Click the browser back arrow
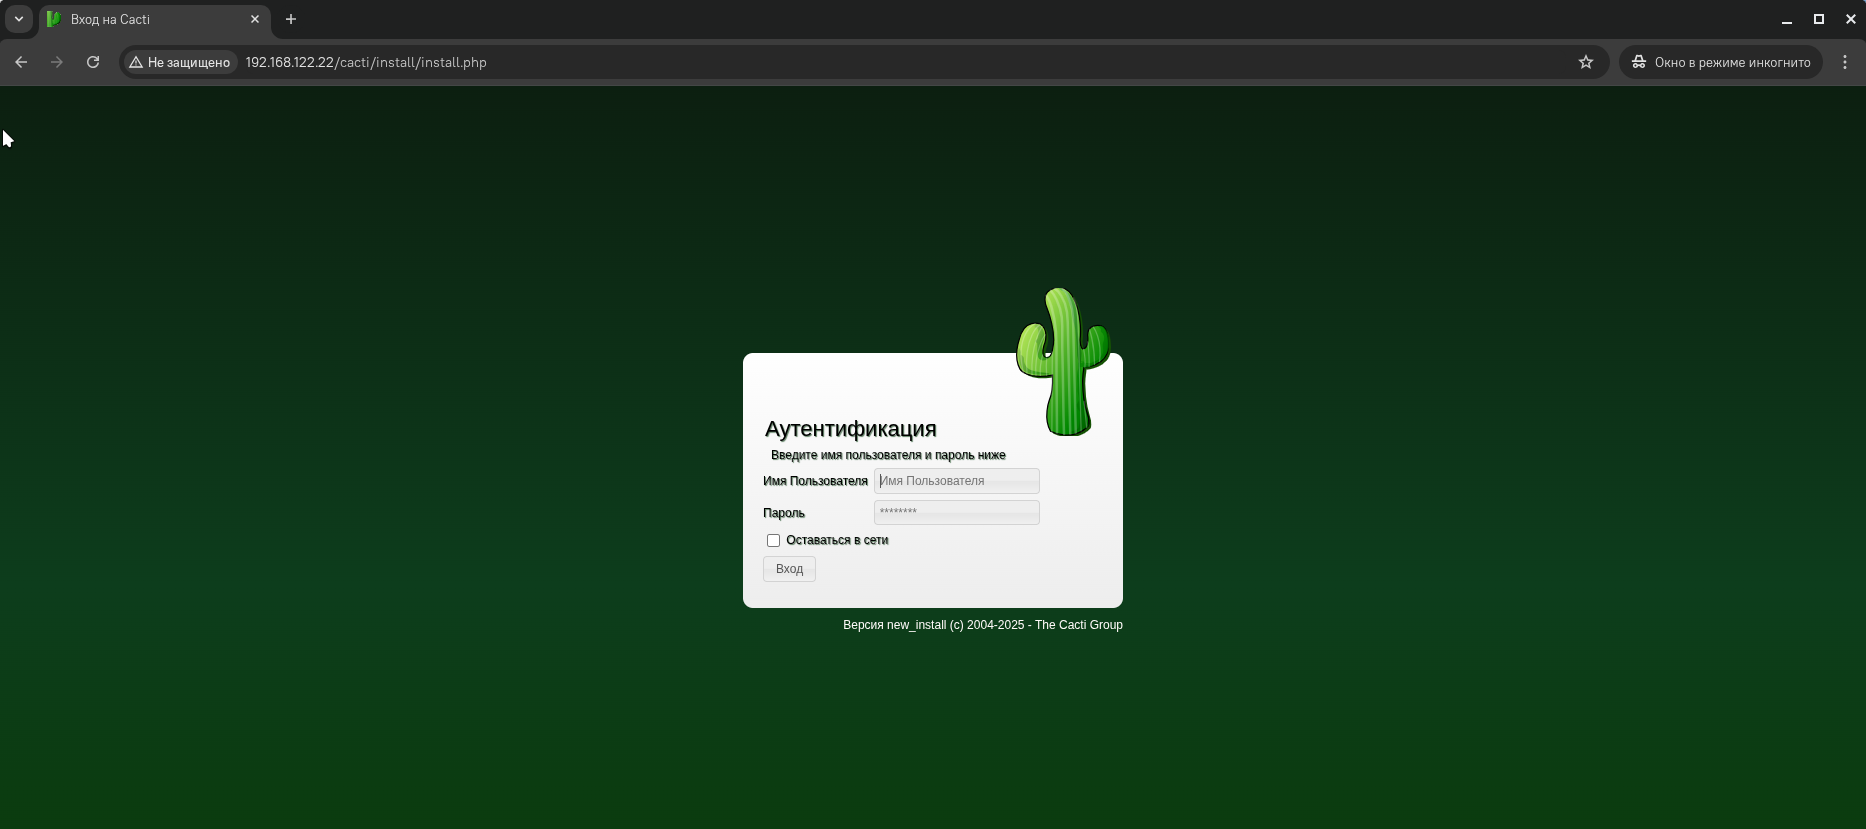Viewport: 1866px width, 829px height. click(21, 62)
